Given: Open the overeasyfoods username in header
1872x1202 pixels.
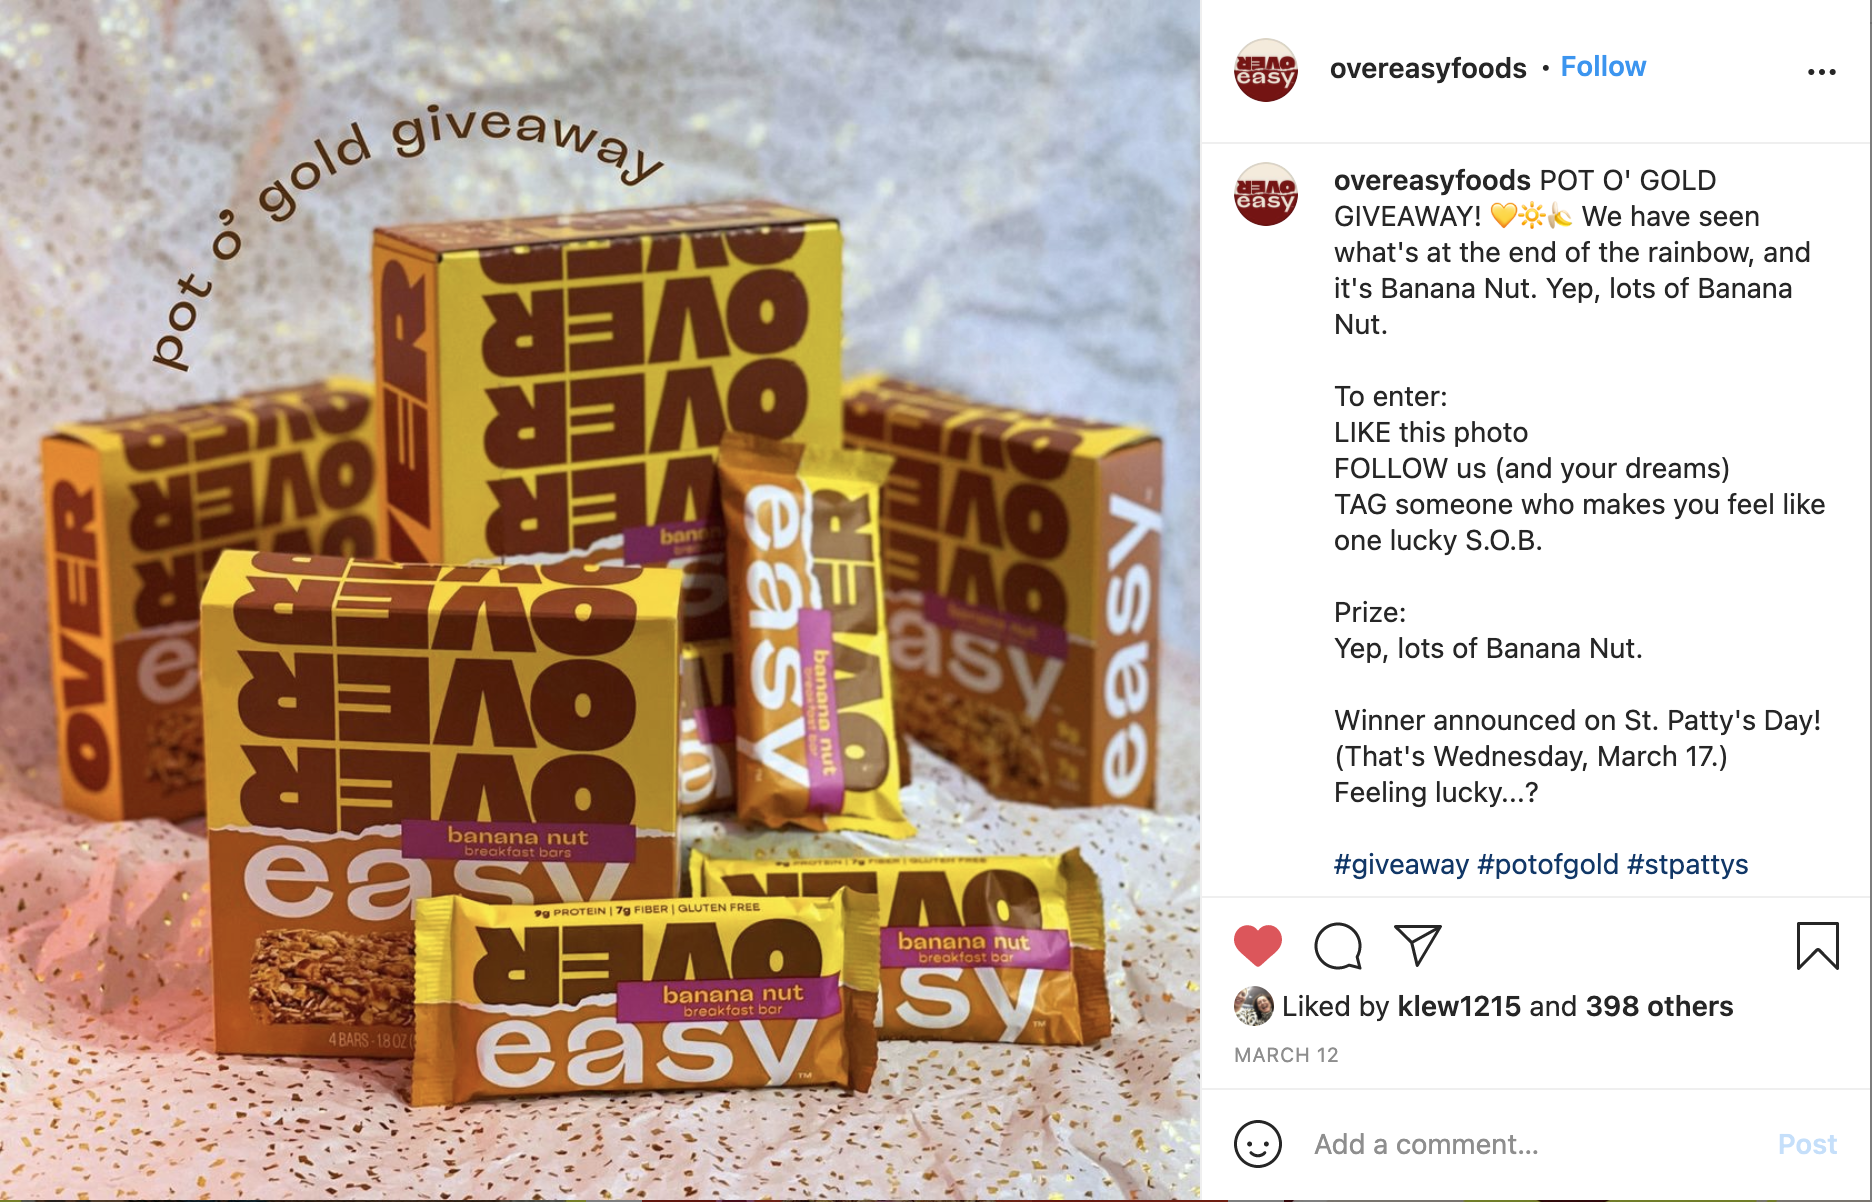Looking at the screenshot, I should pos(1428,68).
